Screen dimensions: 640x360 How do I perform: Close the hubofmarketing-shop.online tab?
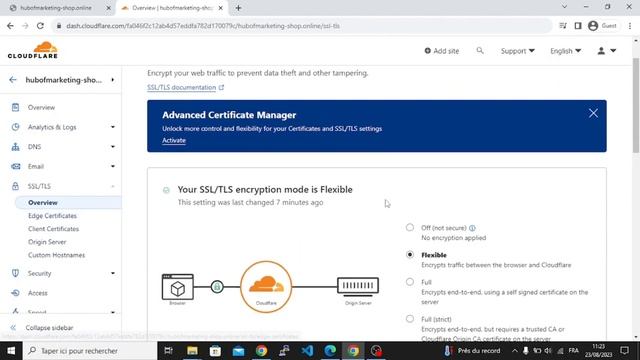point(109,8)
